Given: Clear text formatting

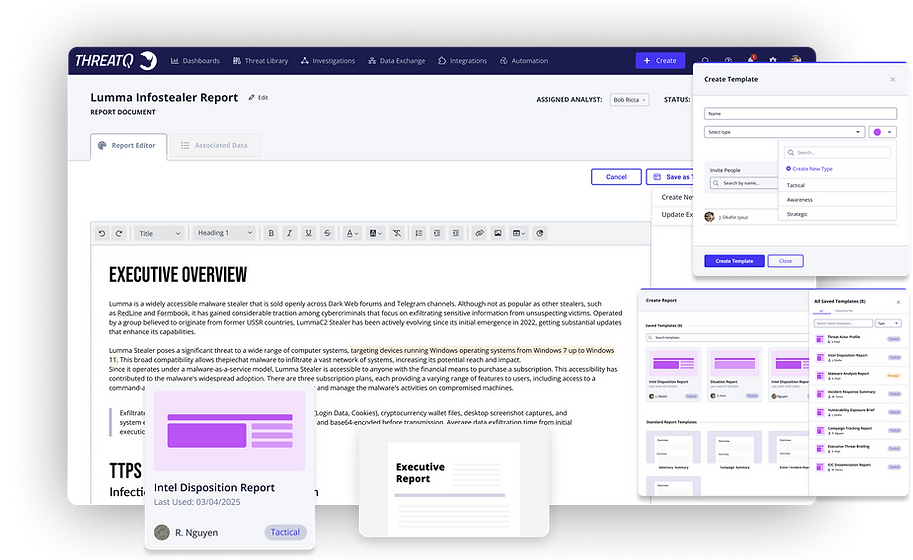Looking at the screenshot, I should click(x=397, y=233).
